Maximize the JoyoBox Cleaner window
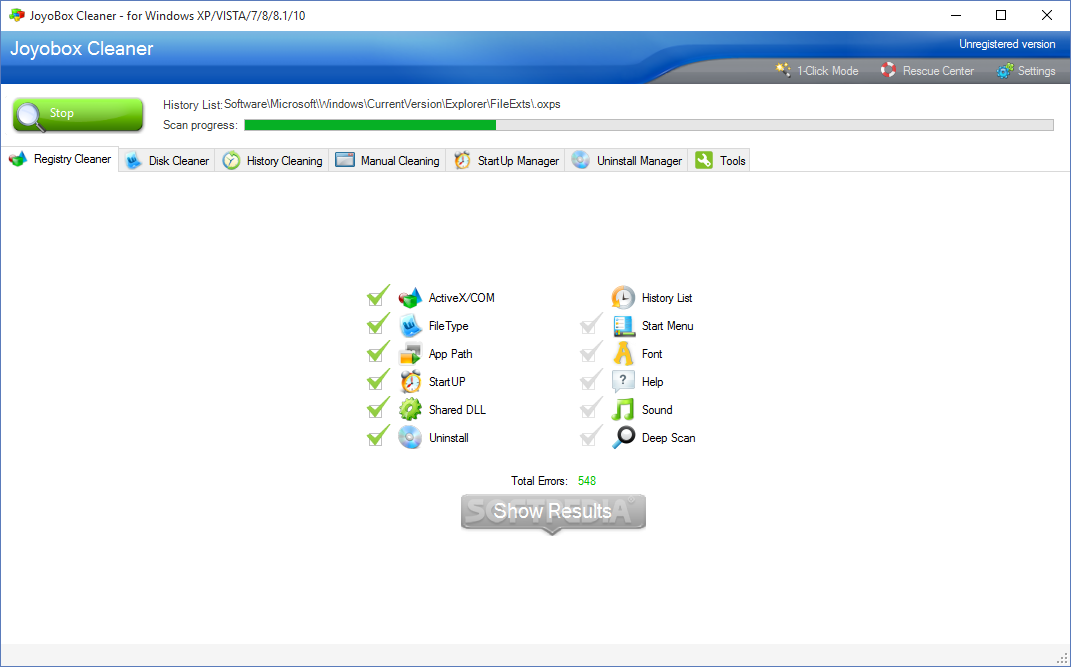 pyautogui.click(x=1001, y=15)
